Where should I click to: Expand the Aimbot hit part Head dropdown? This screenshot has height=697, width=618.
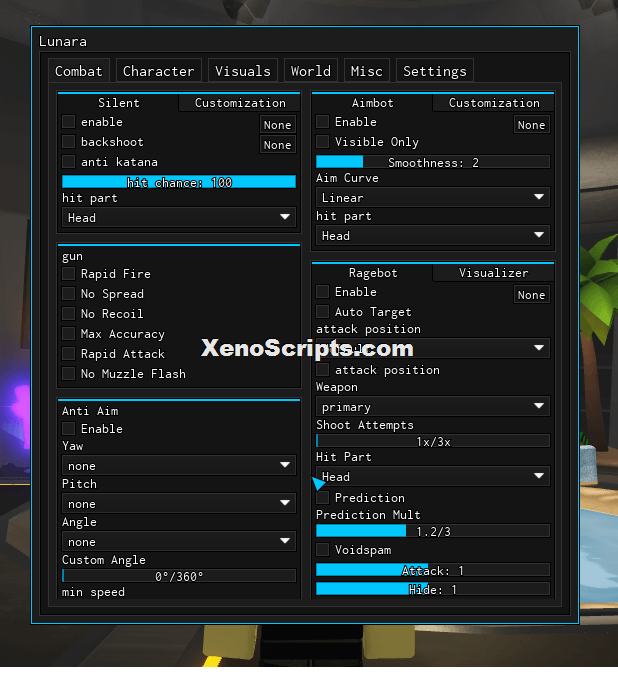tap(433, 235)
